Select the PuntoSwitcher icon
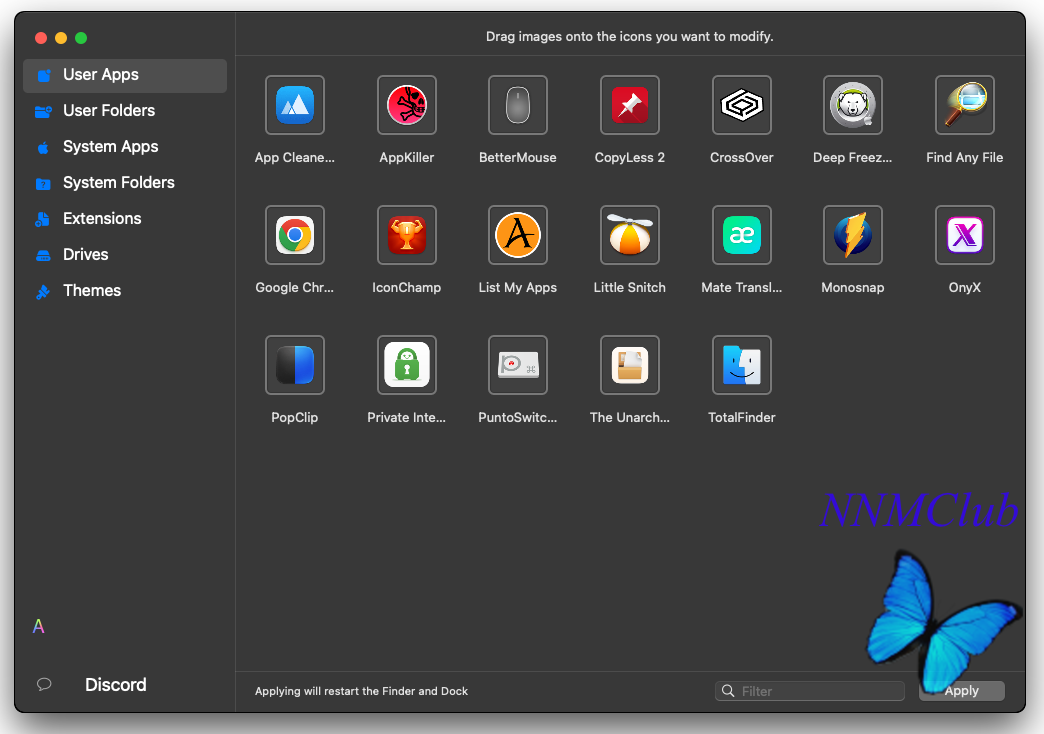Image resolution: width=1044 pixels, height=734 pixels. [518, 365]
